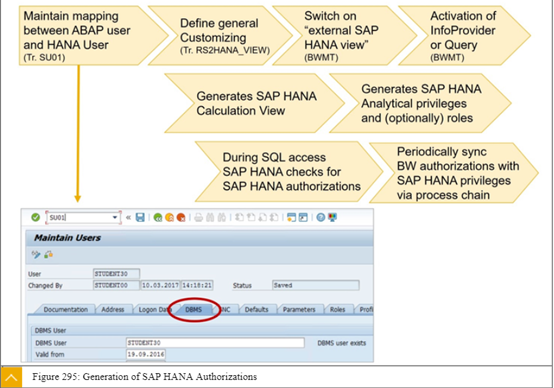Go back with the green Back icon
Image resolution: width=554 pixels, height=388 pixels.
[x=158, y=217]
